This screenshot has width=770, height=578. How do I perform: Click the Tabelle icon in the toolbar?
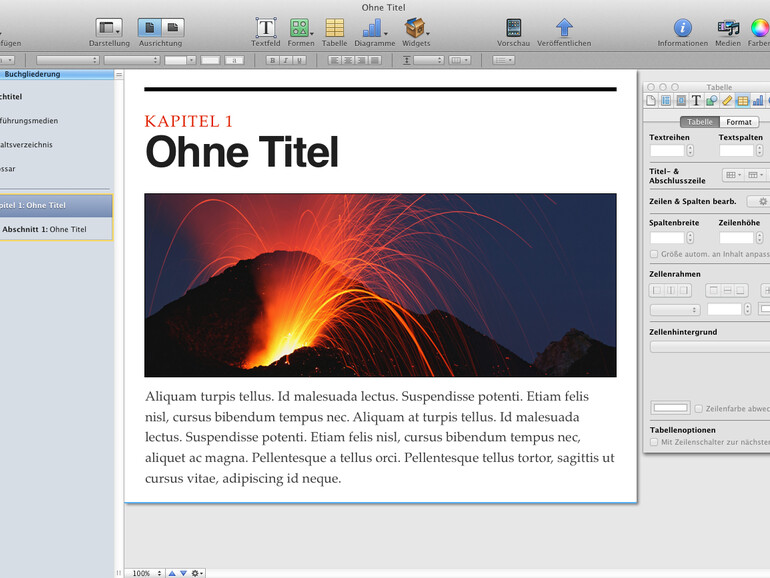334,28
